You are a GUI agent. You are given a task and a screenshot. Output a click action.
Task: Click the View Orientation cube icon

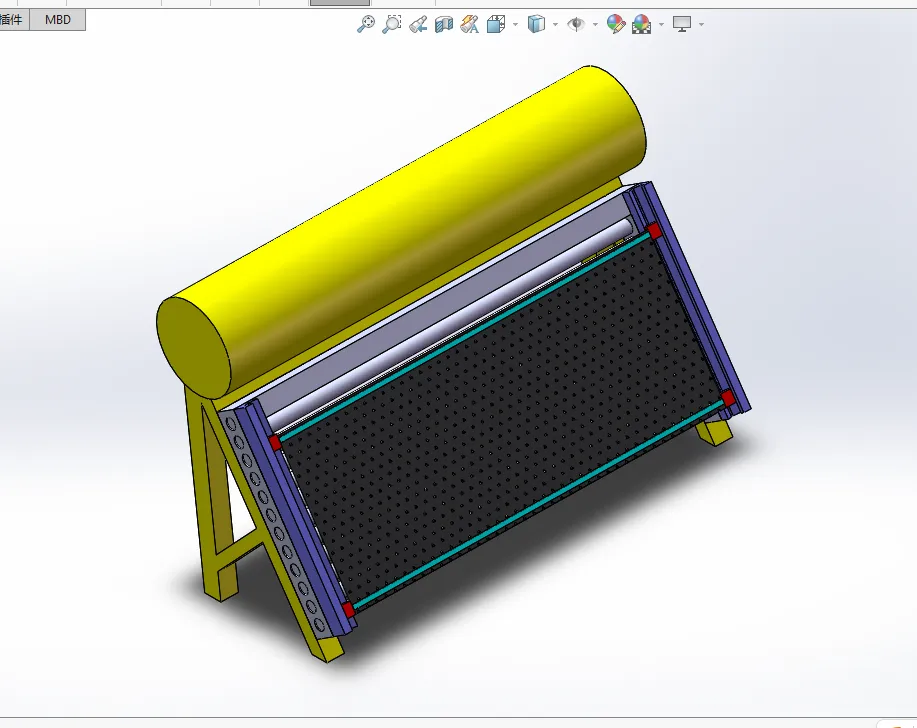tap(496, 24)
